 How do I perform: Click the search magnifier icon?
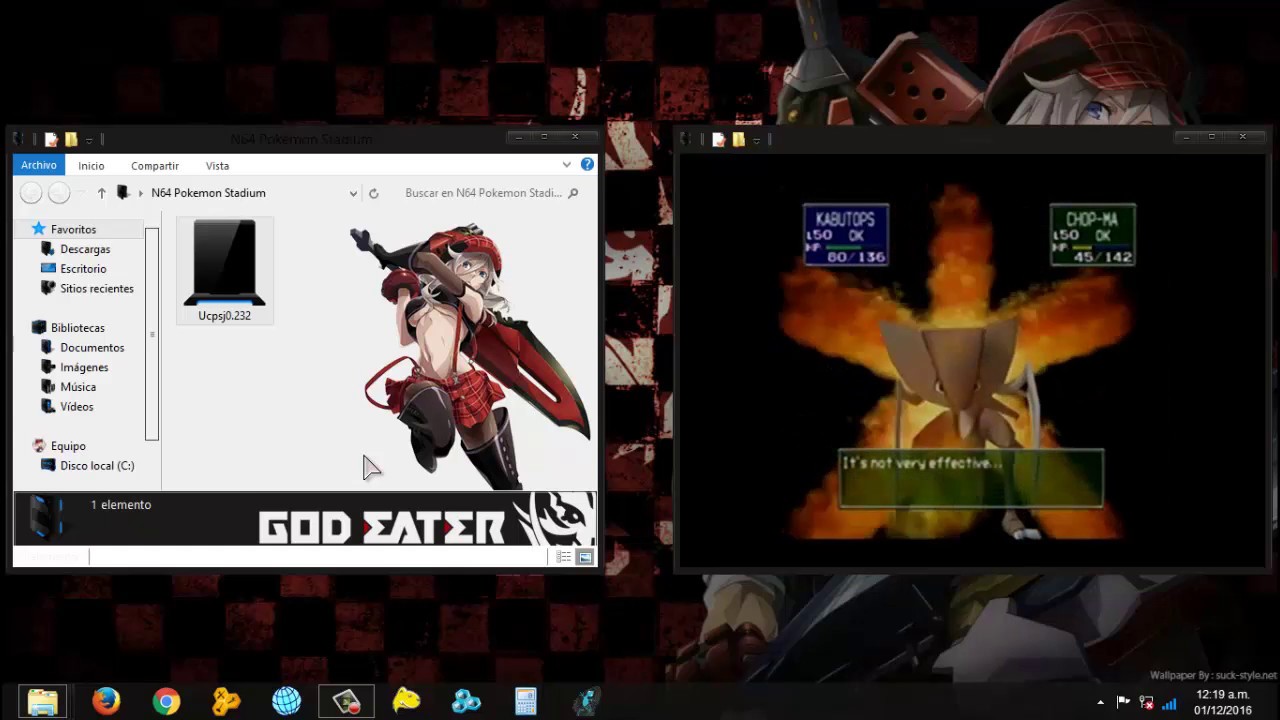click(573, 193)
